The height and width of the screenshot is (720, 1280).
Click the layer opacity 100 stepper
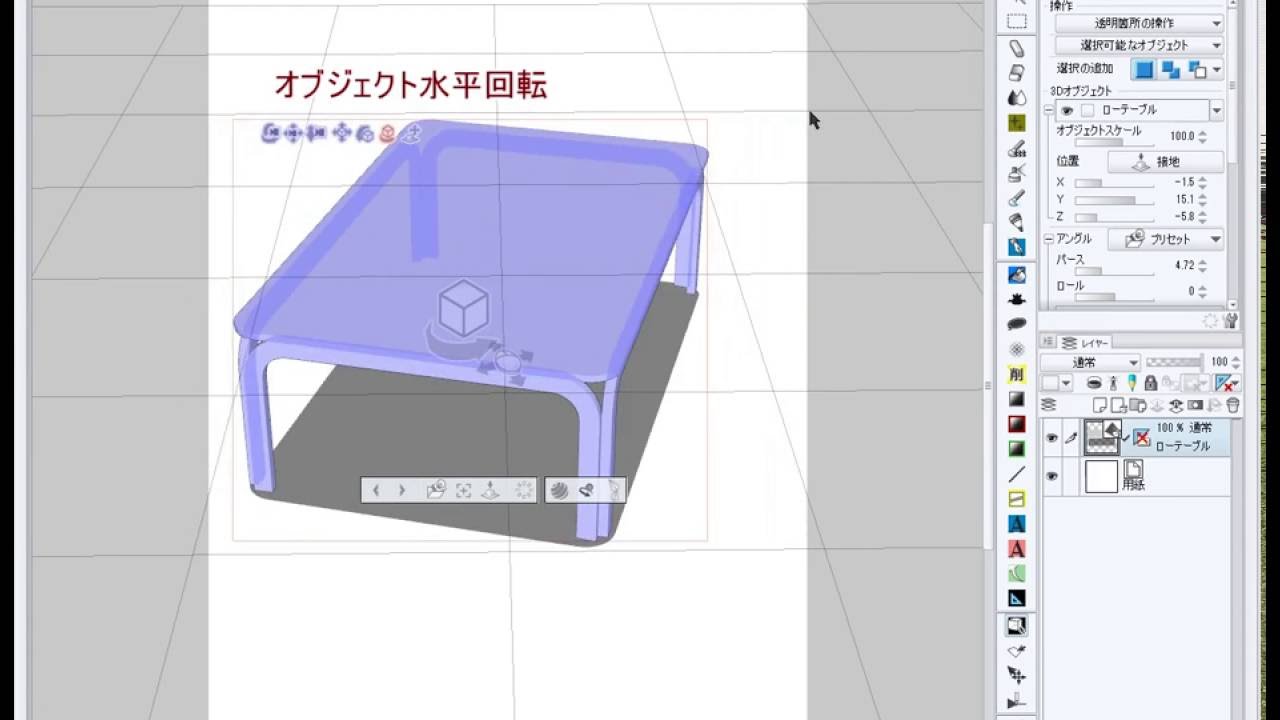point(1237,362)
